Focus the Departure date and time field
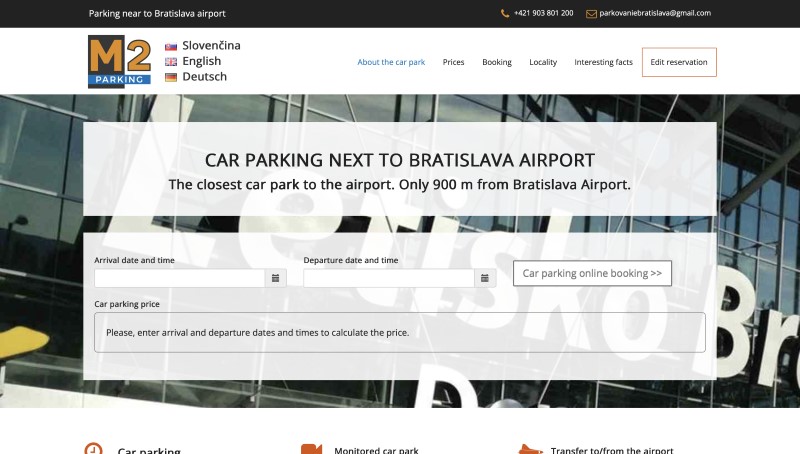 tap(388, 278)
